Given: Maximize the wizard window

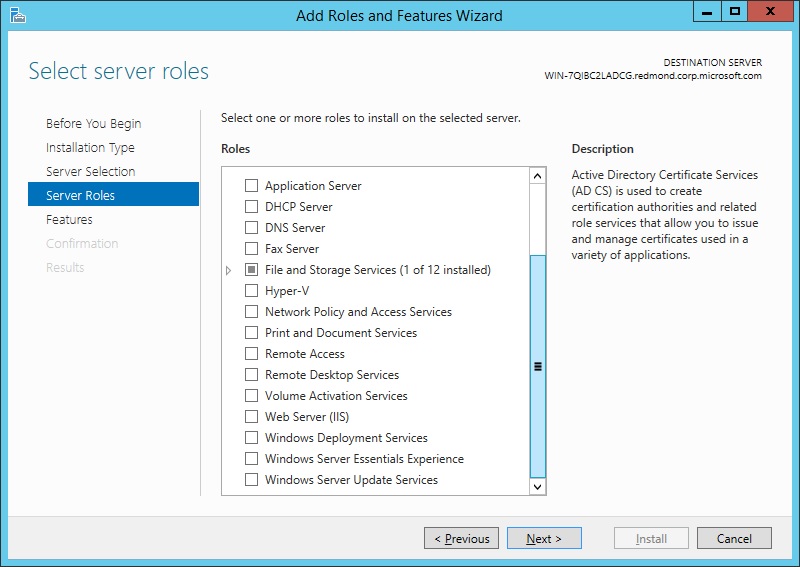Looking at the screenshot, I should (x=735, y=11).
